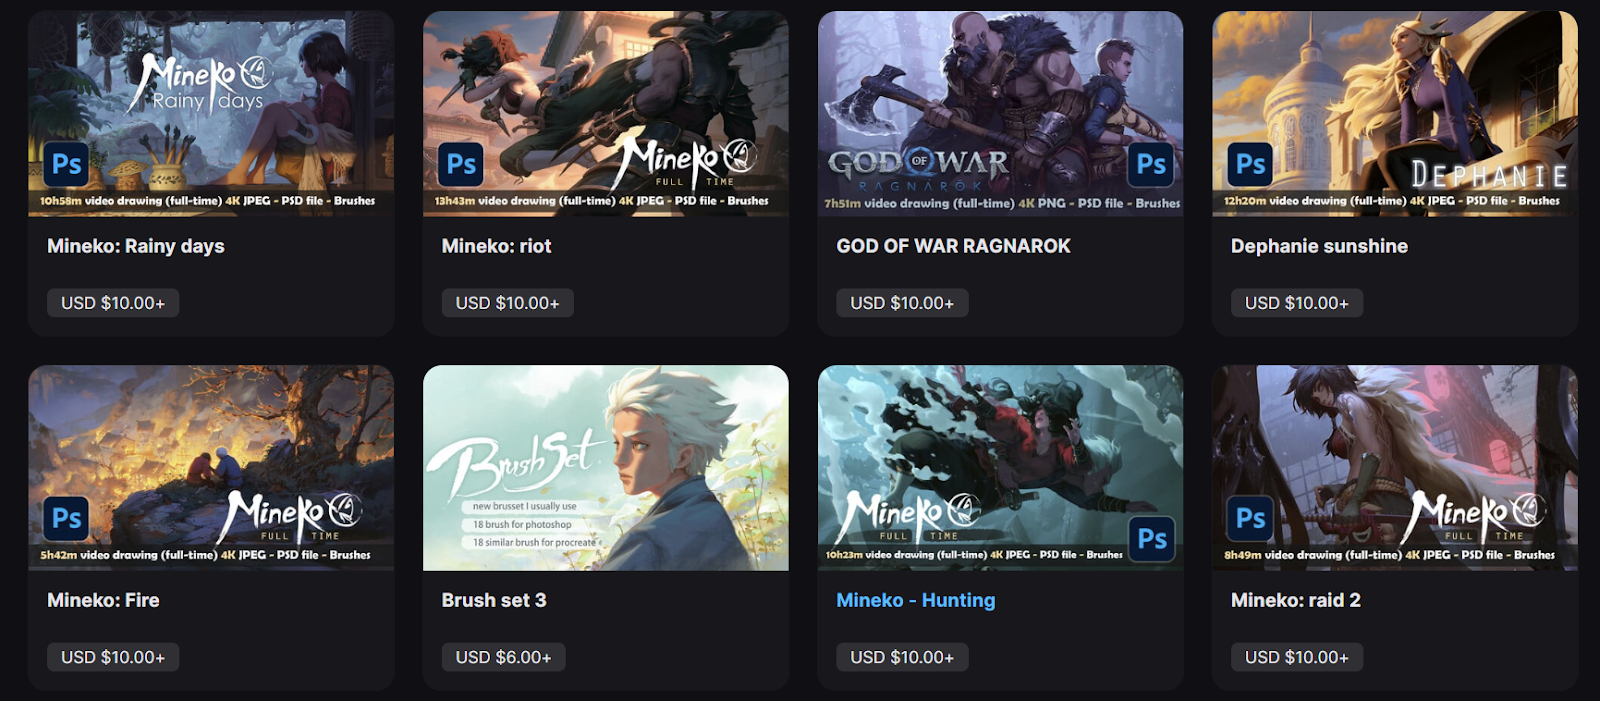
Task: Click the USD $10.00+ price under Mineko: riot
Action: 507,303
